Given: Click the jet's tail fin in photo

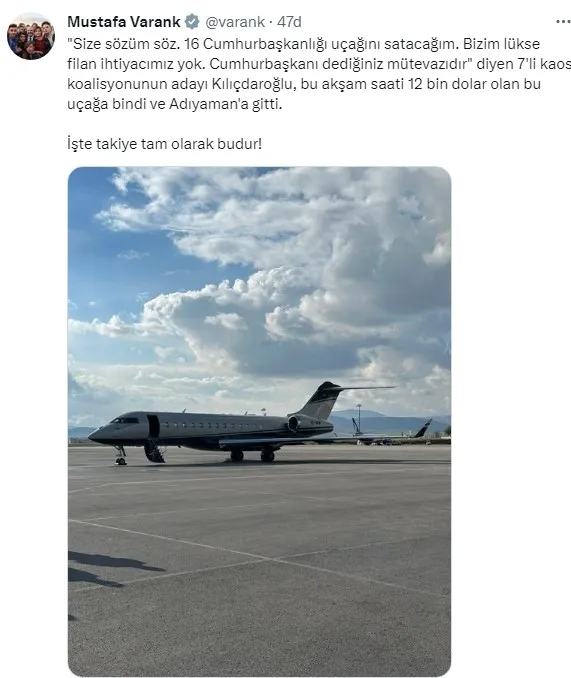Looking at the screenshot, I should [x=322, y=400].
